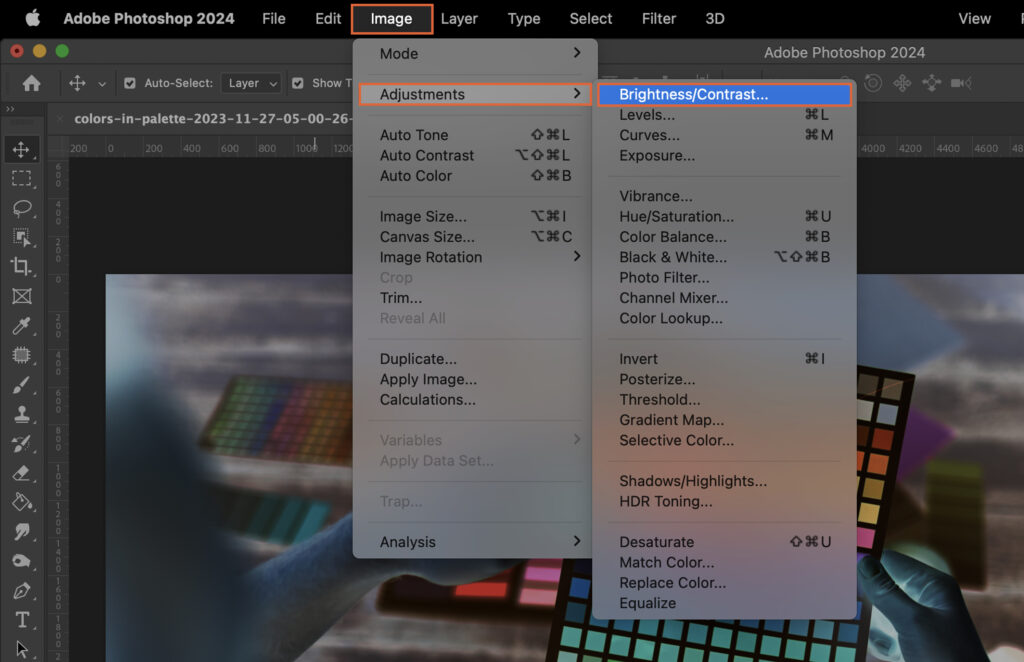Open the Filter menu

pos(658,18)
